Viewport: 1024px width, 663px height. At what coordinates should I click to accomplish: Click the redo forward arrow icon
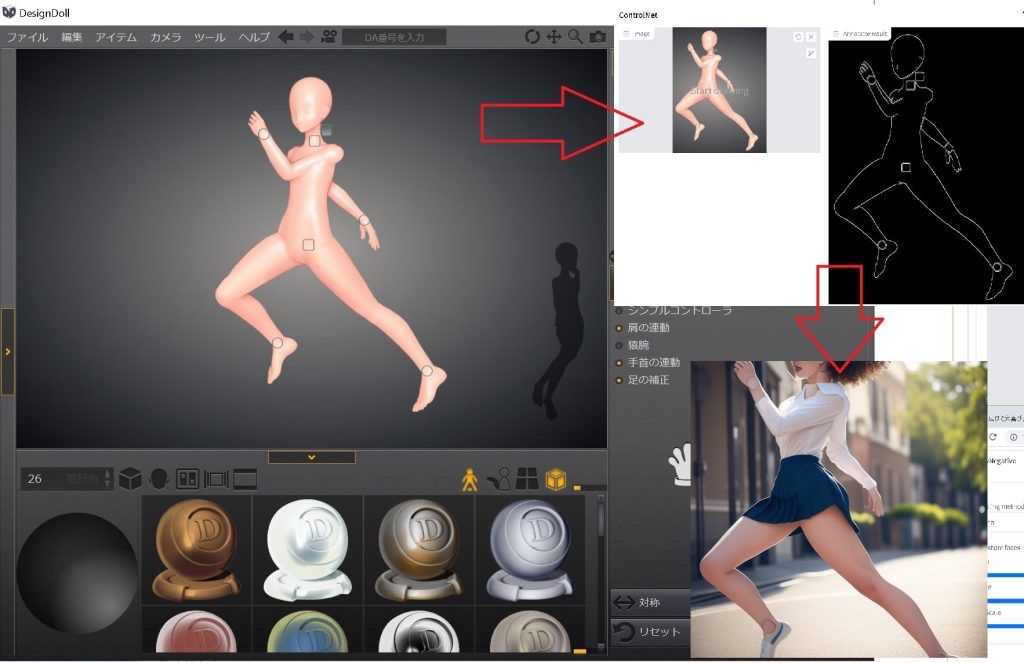tap(306, 37)
